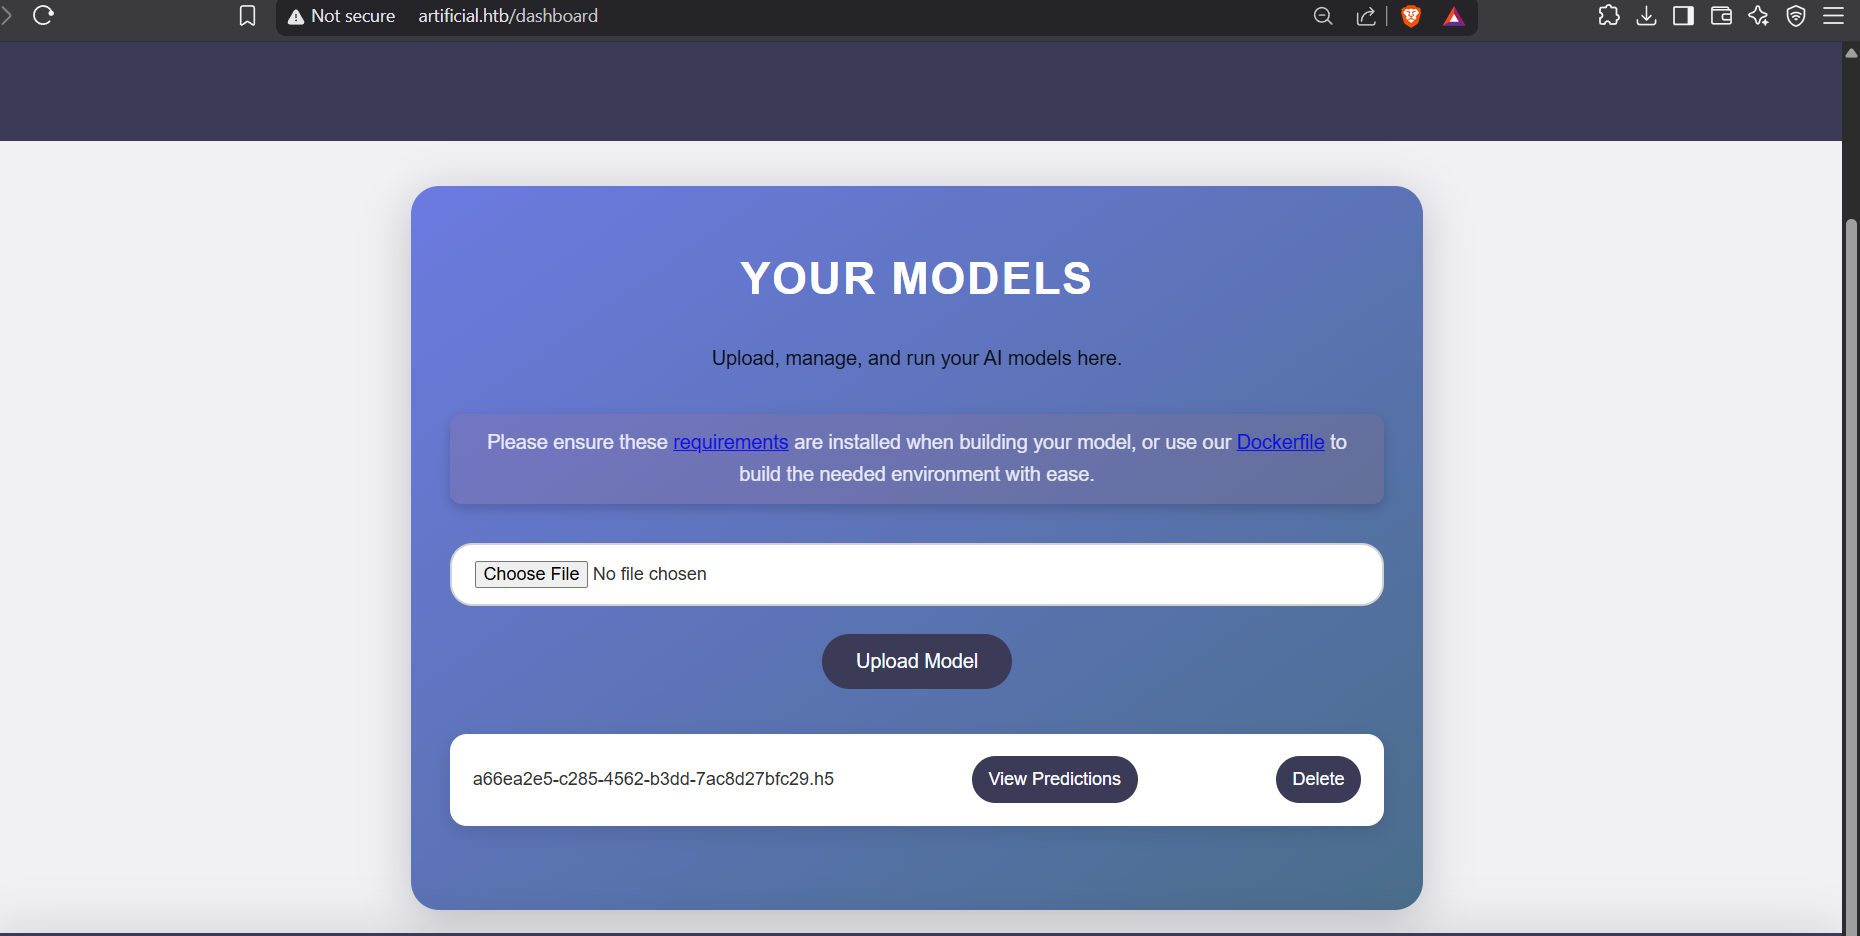Open browser extensions puzzle icon
This screenshot has width=1860, height=936.
(x=1609, y=16)
